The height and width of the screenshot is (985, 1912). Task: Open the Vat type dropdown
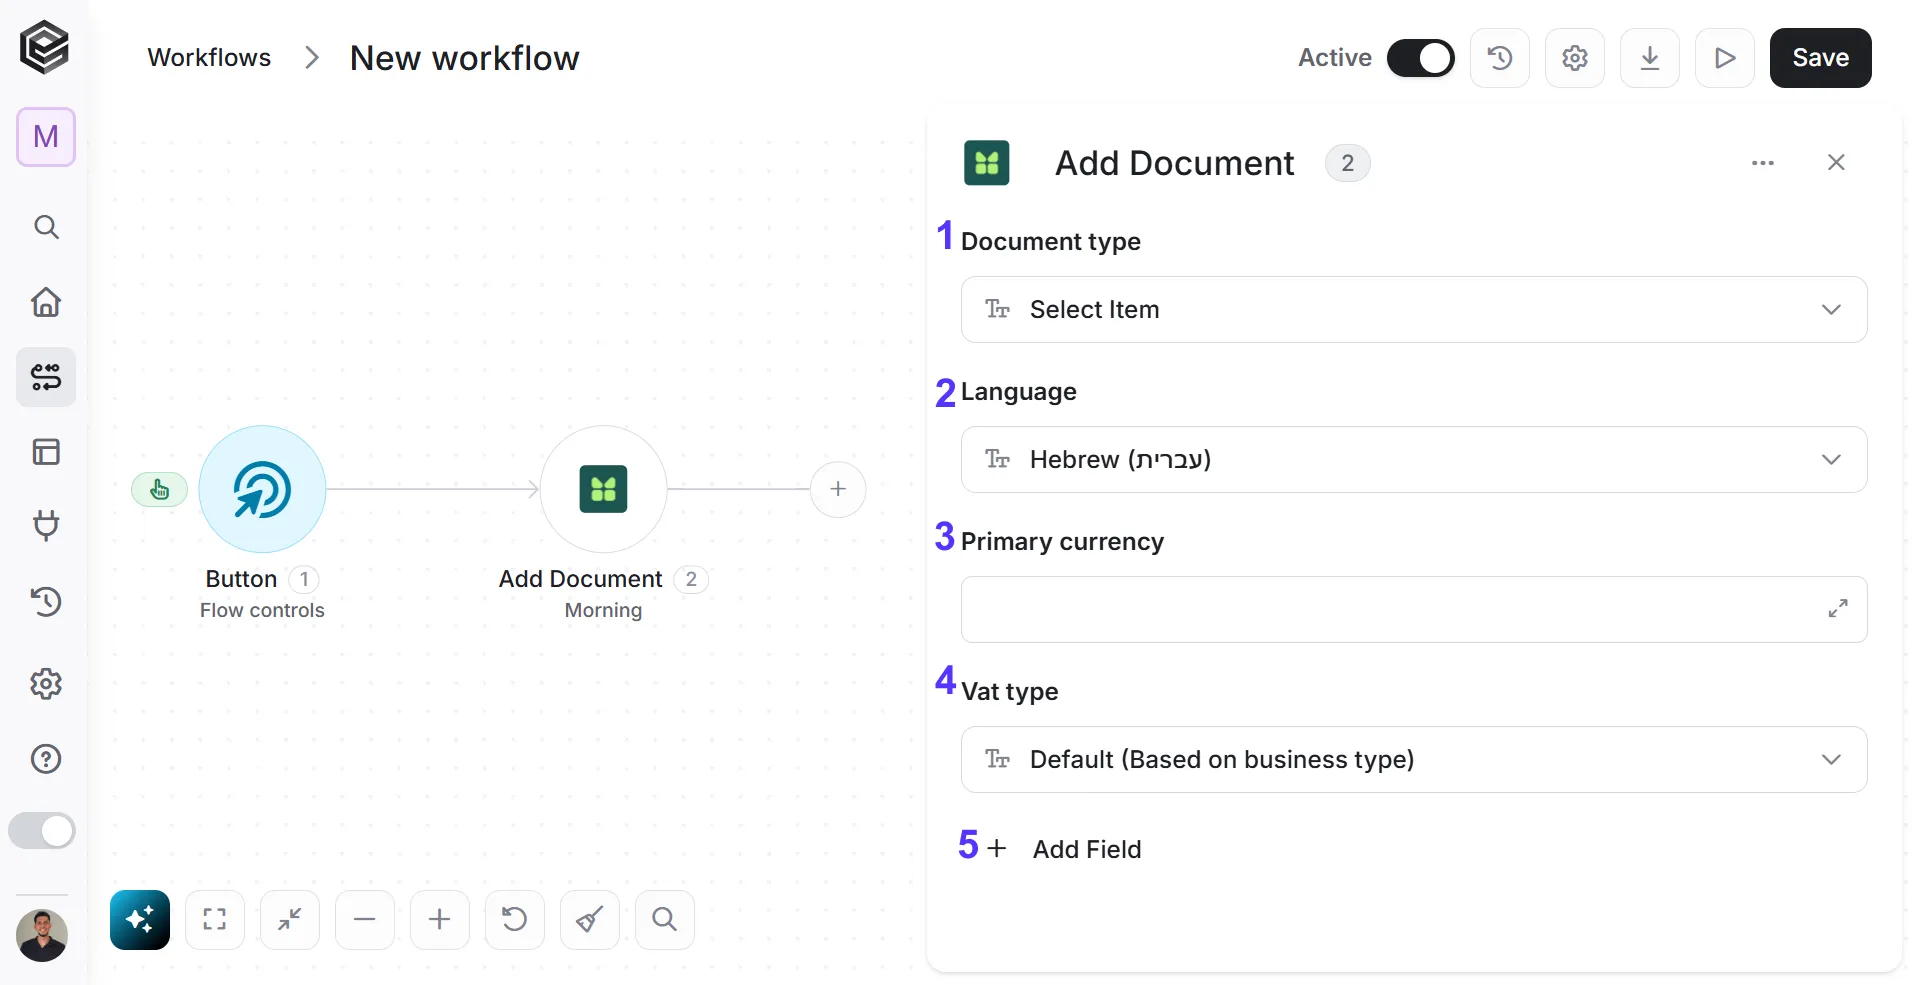(1414, 760)
